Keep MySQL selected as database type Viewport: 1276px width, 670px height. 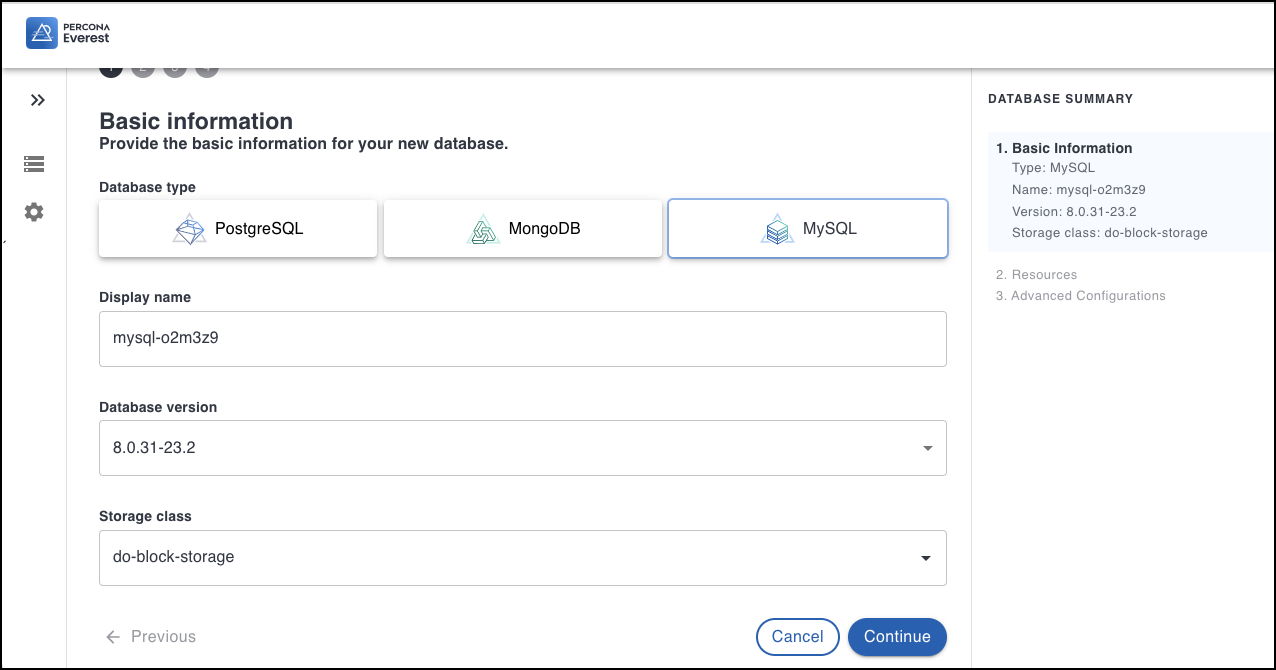tap(807, 228)
